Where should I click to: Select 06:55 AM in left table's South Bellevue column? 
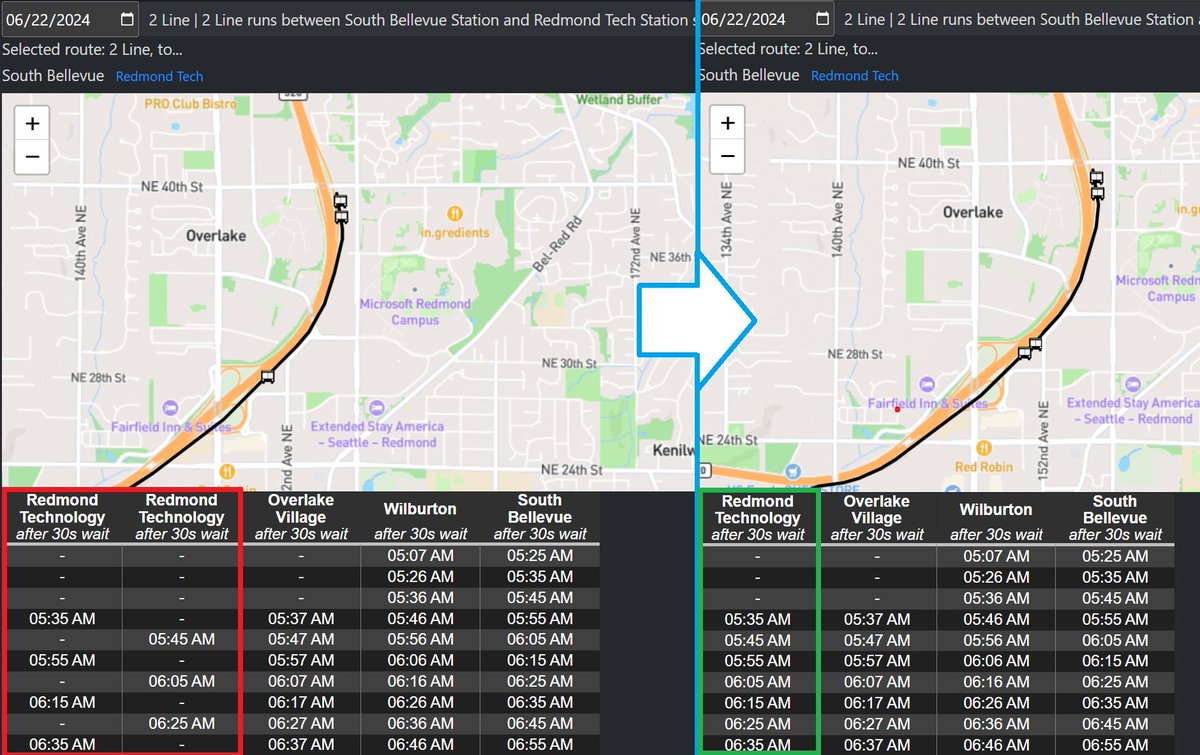540,744
